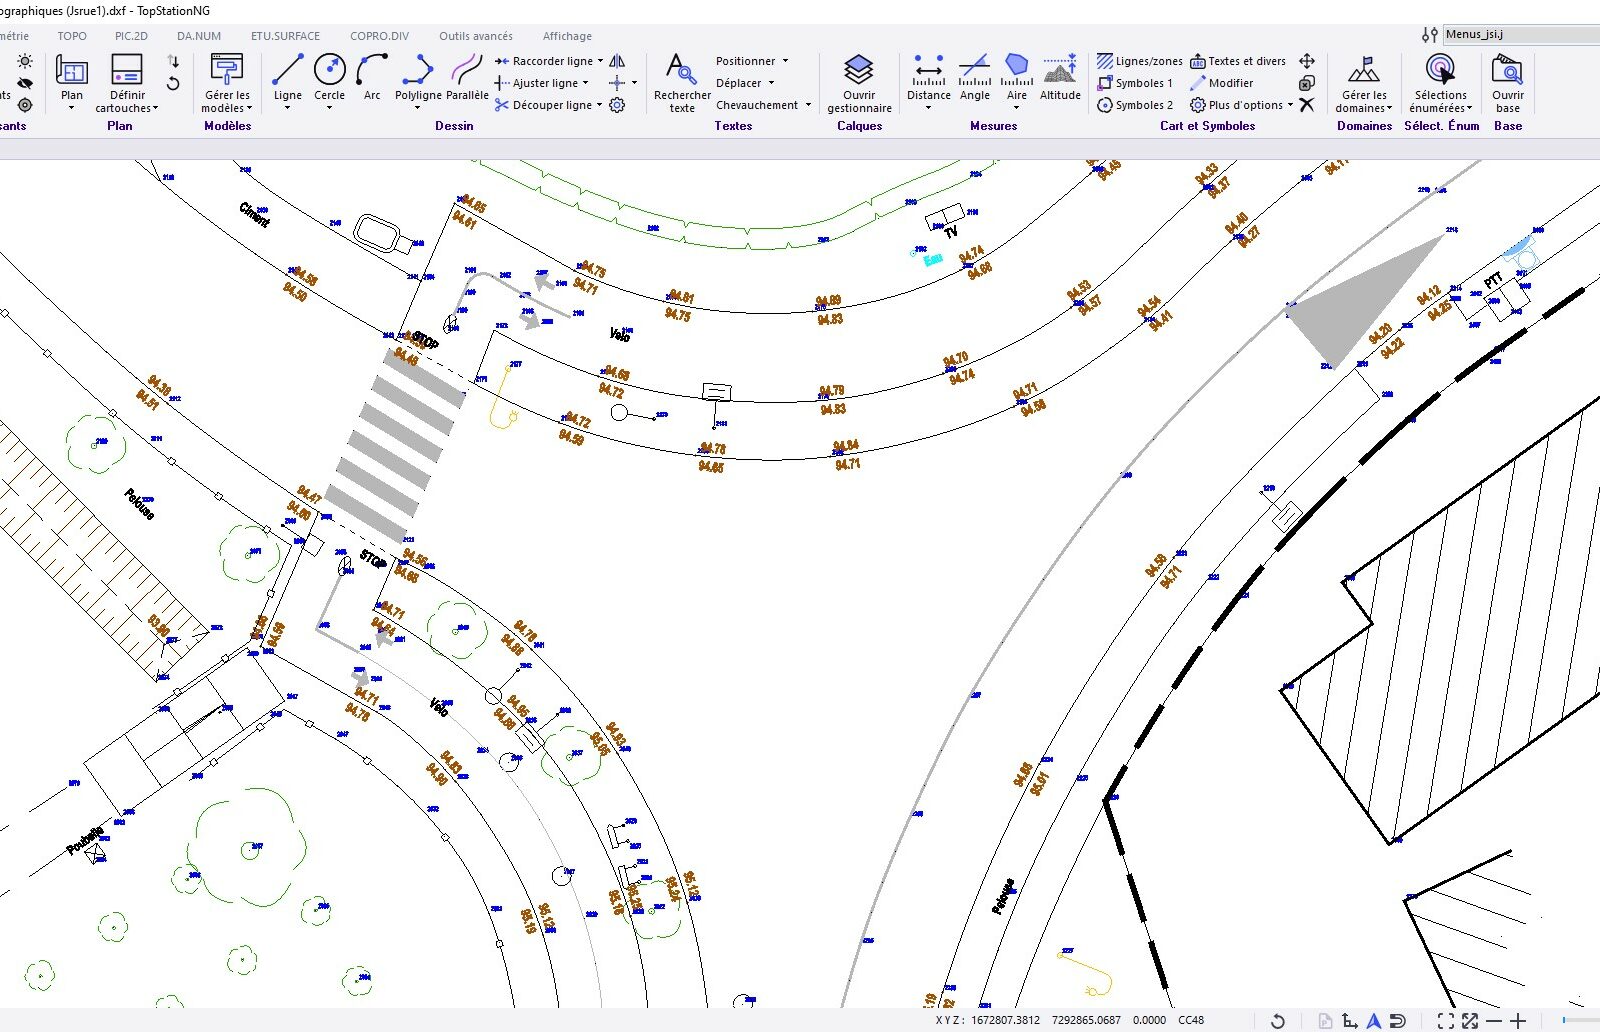
Task: Click the Symboles 1 button
Action: click(x=1135, y=83)
